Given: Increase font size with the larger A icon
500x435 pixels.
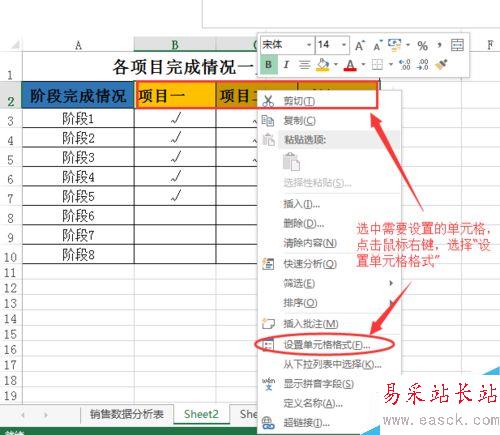Looking at the screenshot, I should click(x=360, y=46).
